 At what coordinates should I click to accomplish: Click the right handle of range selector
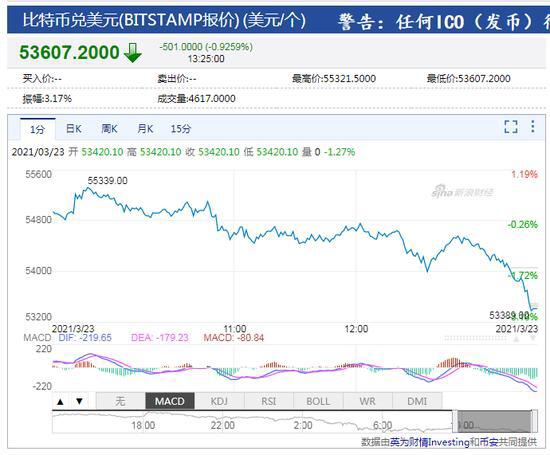click(535, 421)
